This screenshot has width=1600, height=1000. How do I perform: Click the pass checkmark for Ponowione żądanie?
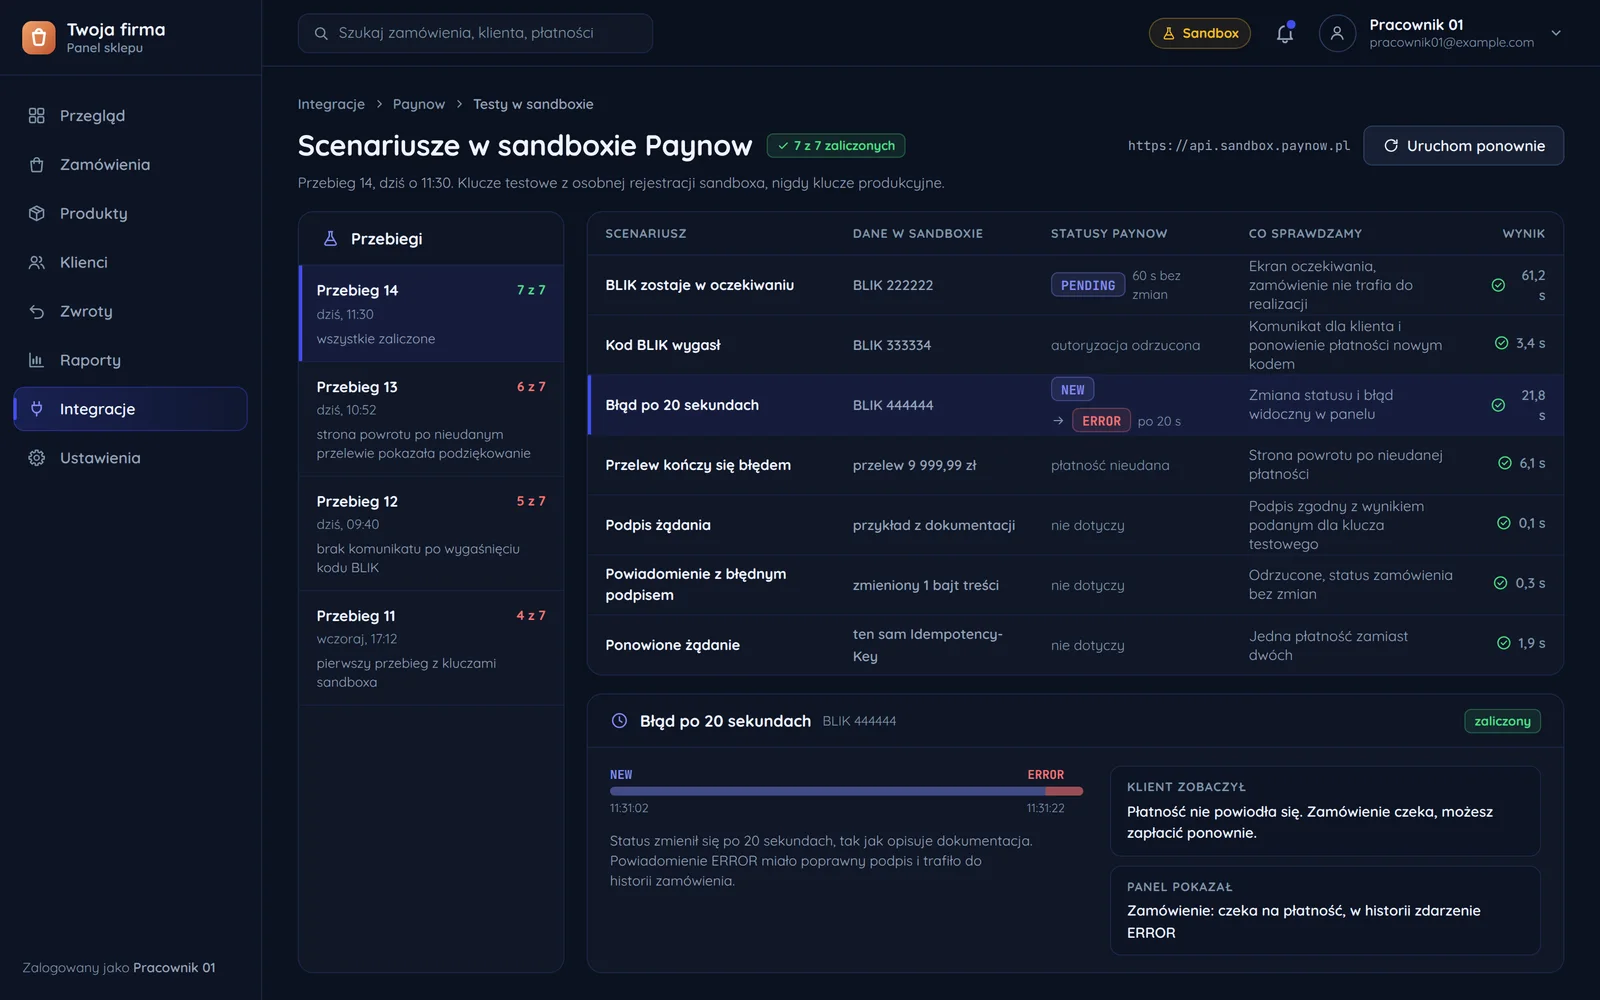click(x=1503, y=643)
